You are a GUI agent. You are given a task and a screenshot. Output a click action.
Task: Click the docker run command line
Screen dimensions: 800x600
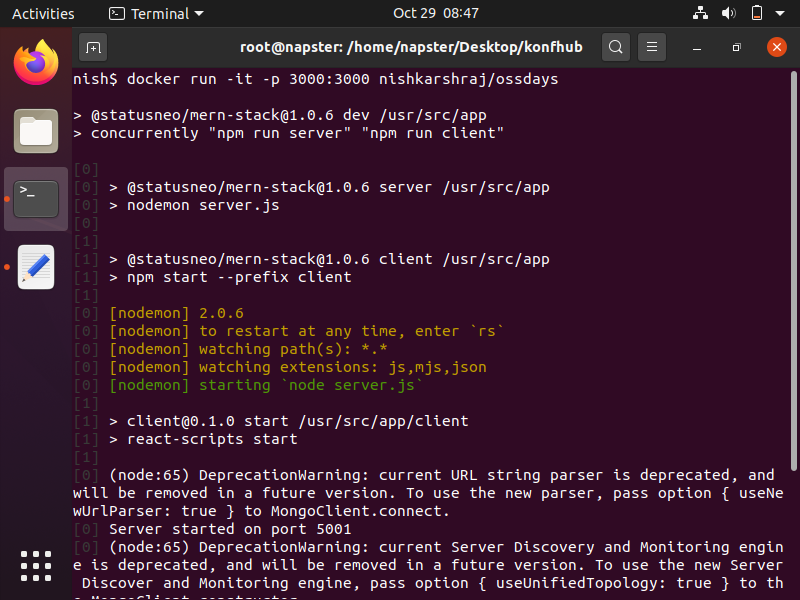[316, 80]
